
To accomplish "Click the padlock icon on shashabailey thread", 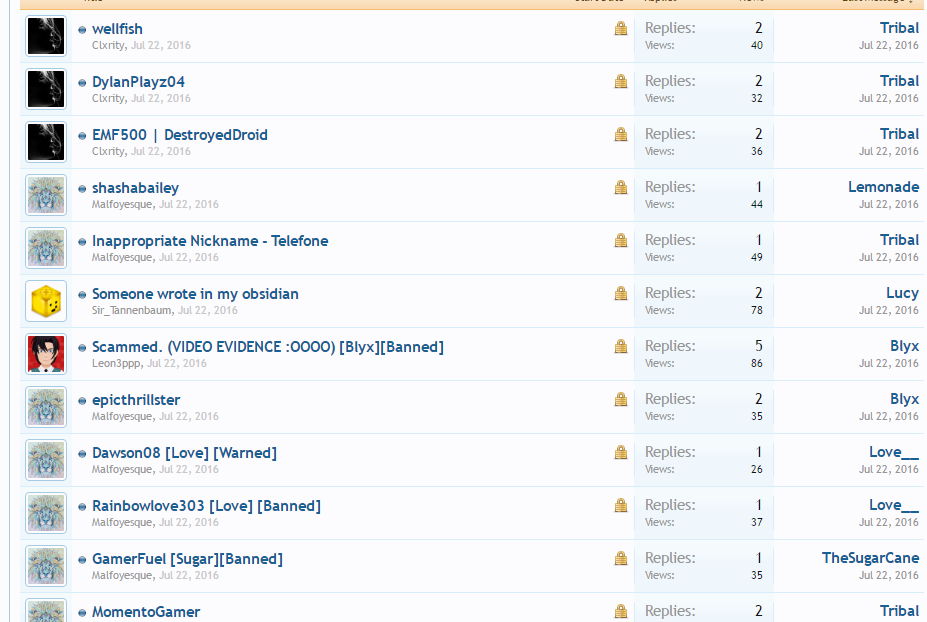I will (x=621, y=187).
